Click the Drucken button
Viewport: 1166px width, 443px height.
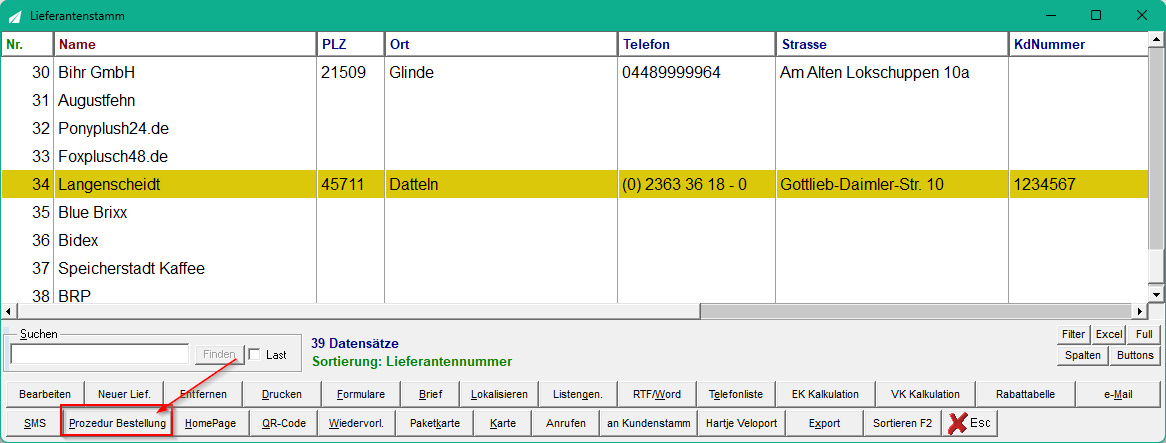pos(282,394)
